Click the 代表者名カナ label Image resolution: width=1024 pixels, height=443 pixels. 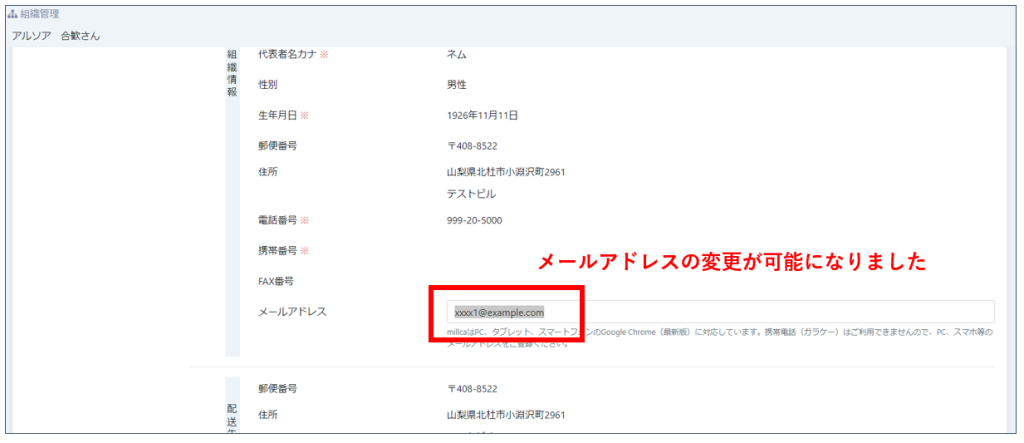click(286, 54)
